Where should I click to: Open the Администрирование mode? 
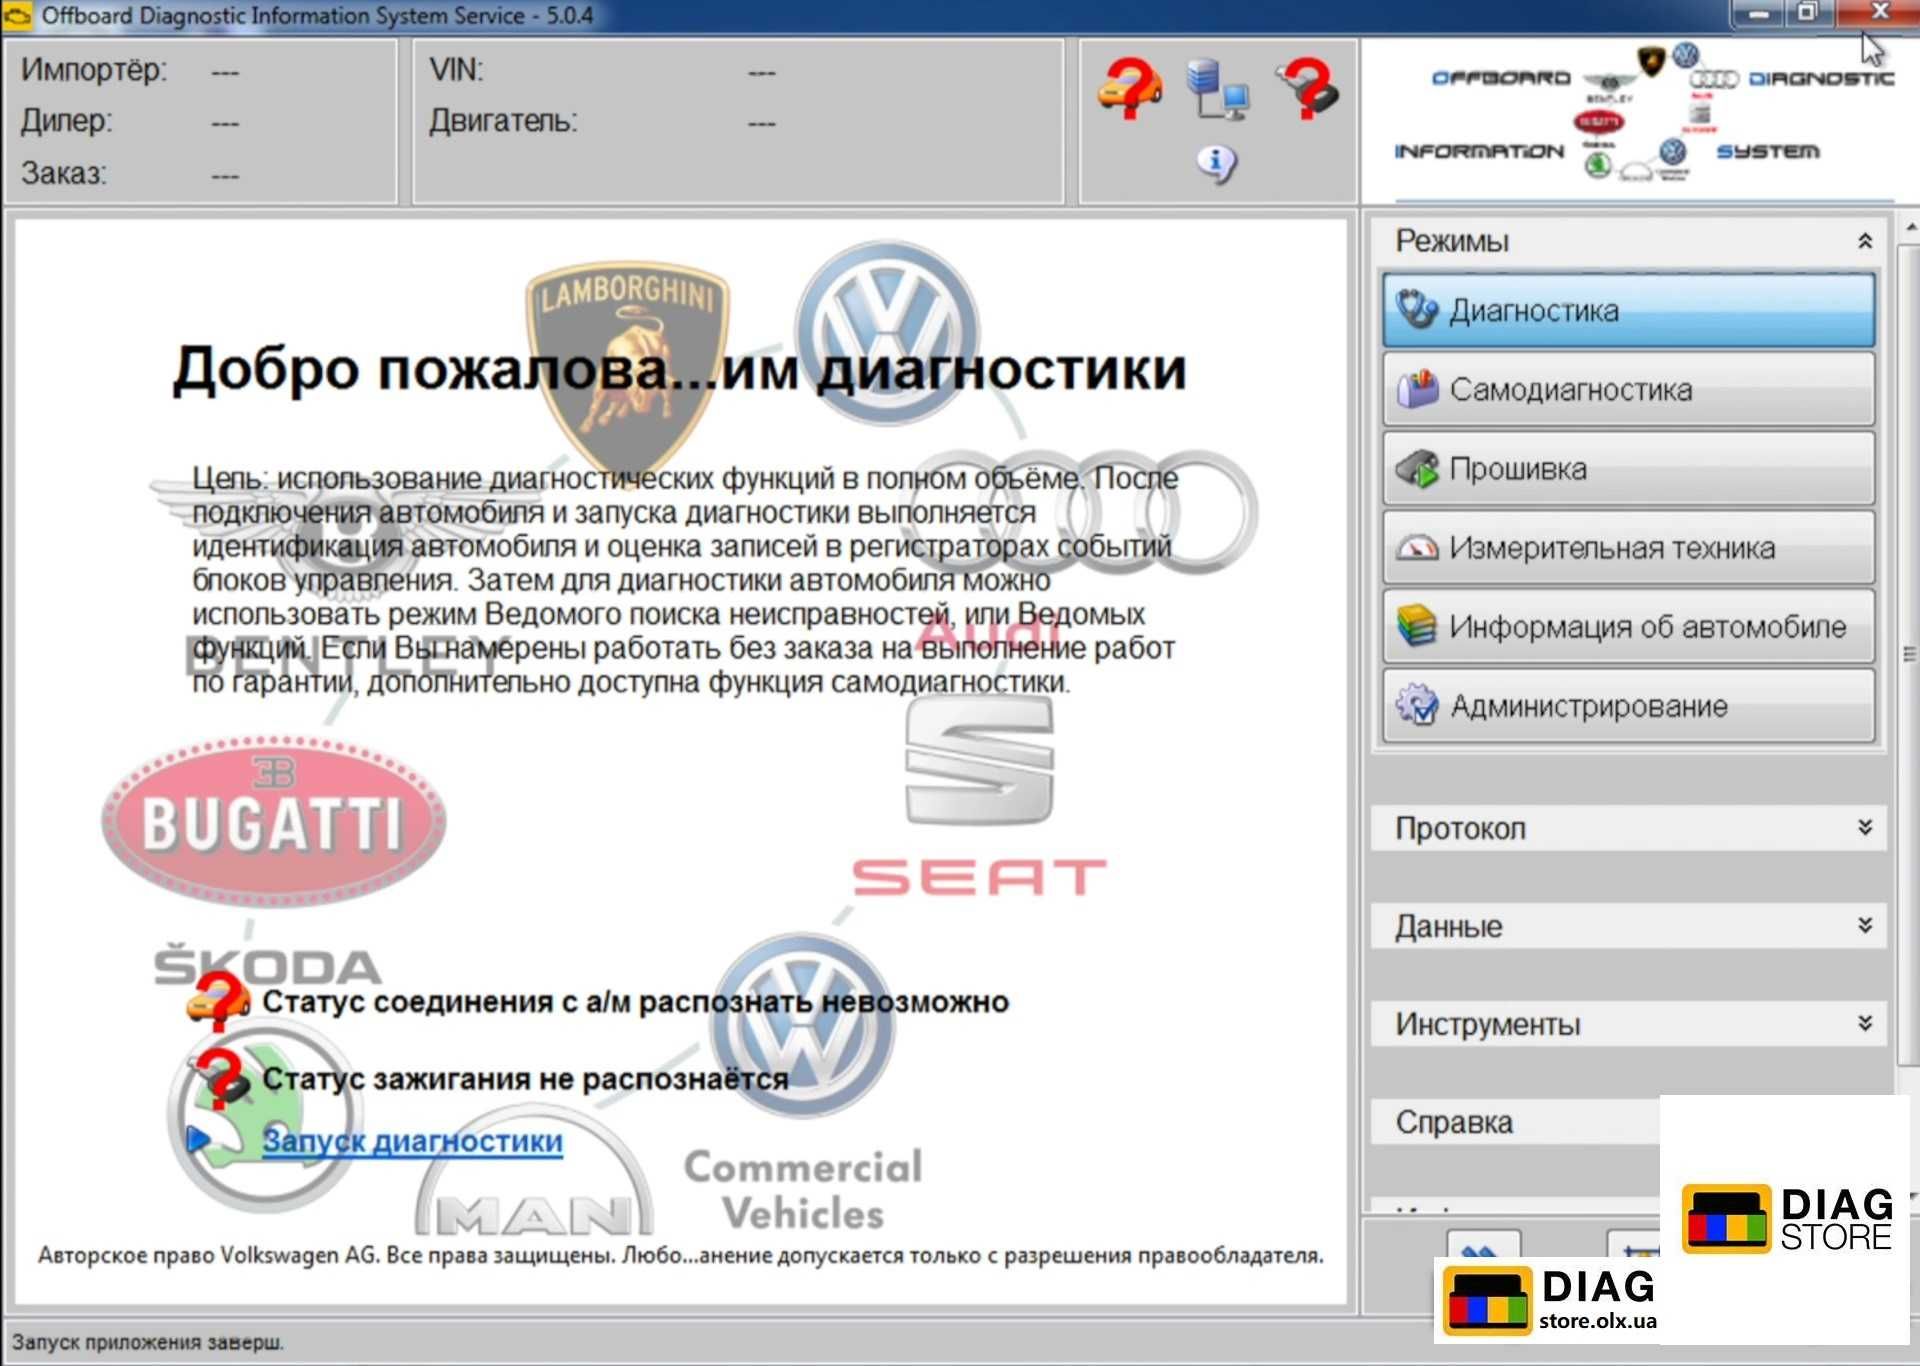pos(1628,706)
